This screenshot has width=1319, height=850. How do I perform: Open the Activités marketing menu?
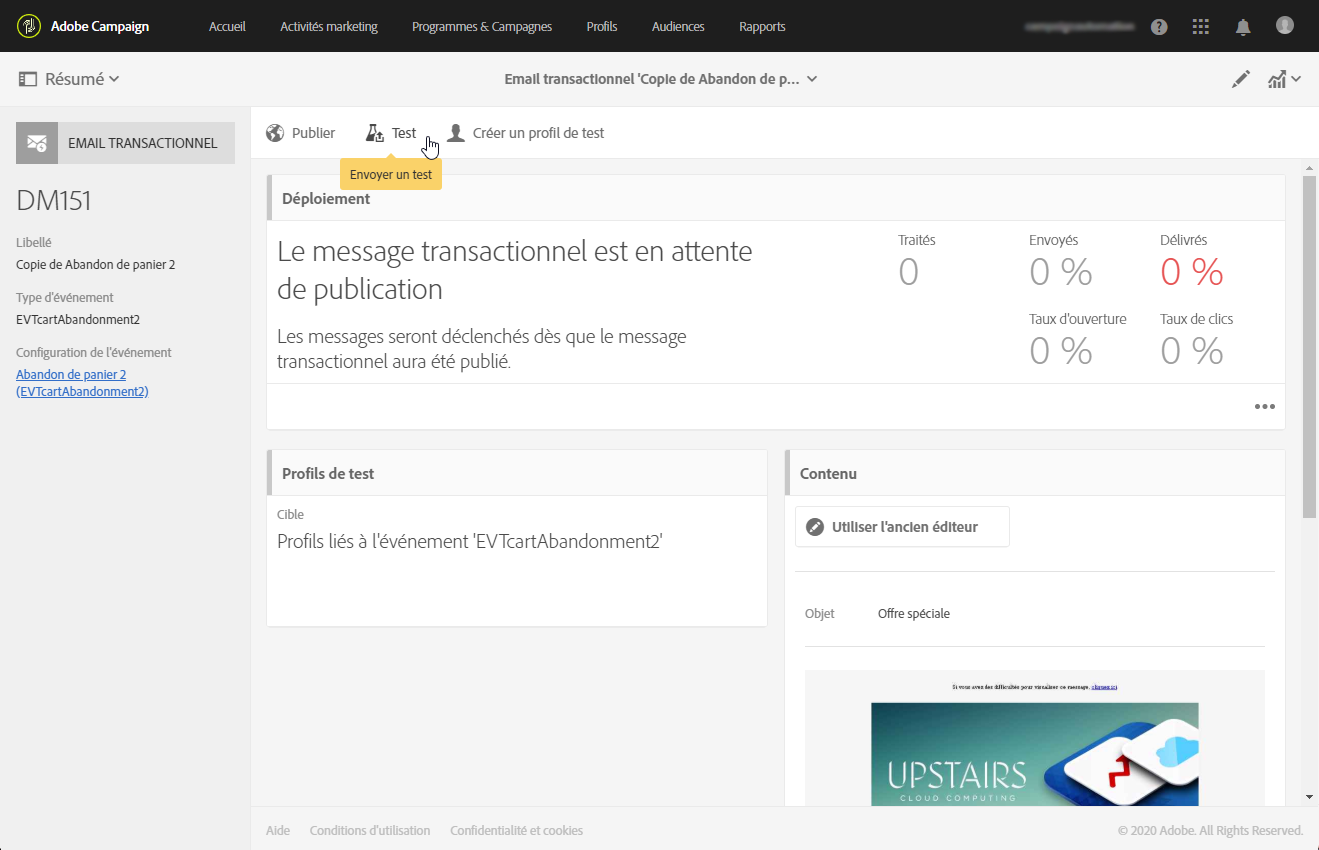(x=329, y=27)
